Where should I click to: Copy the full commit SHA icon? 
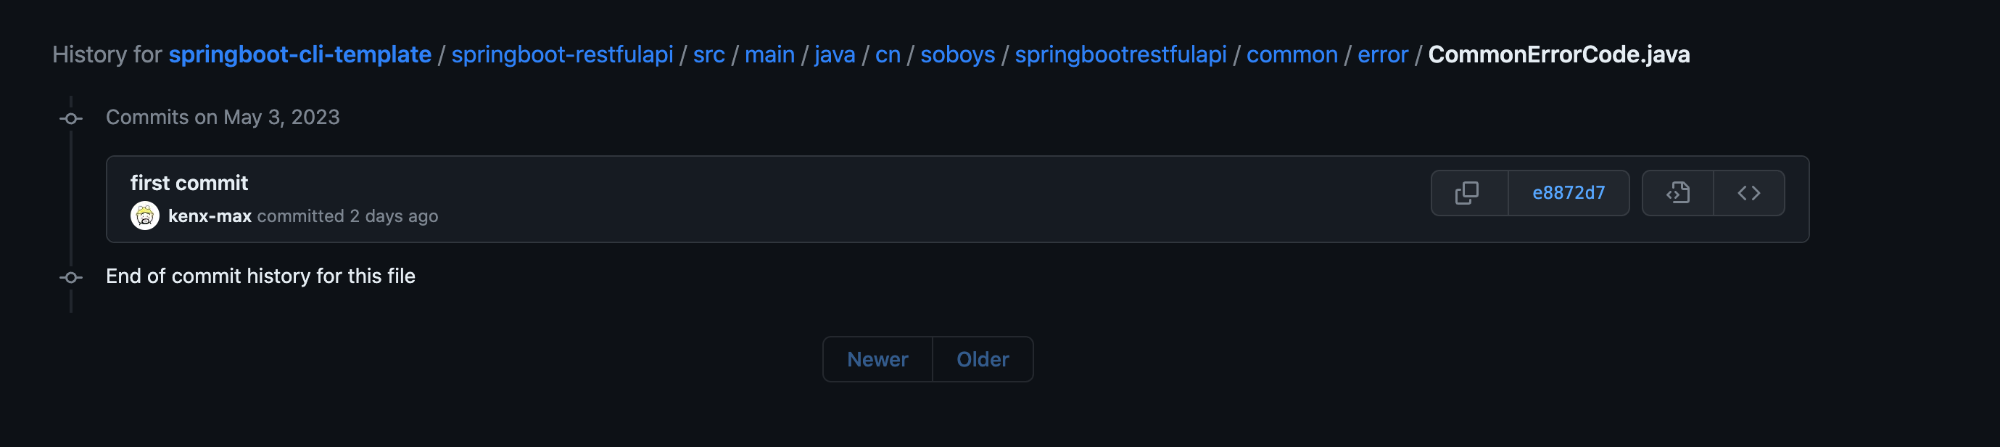pyautogui.click(x=1468, y=193)
